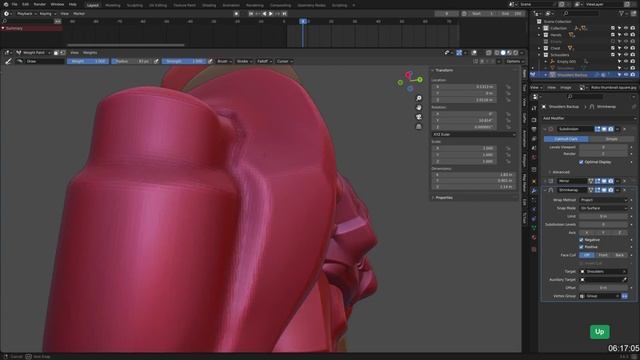Invert vertex group influence toggle
The width and height of the screenshot is (640, 360).
[624, 296]
